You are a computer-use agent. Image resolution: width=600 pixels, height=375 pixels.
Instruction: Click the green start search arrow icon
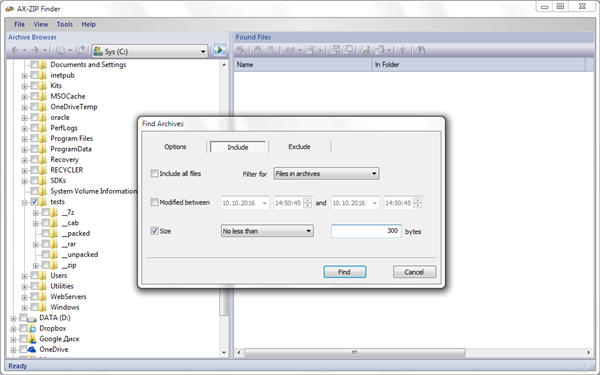click(x=220, y=51)
